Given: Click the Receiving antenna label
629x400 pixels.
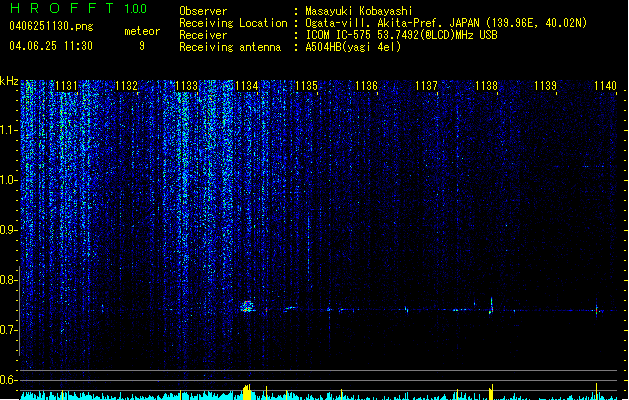Looking at the screenshot, I should coord(230,47).
